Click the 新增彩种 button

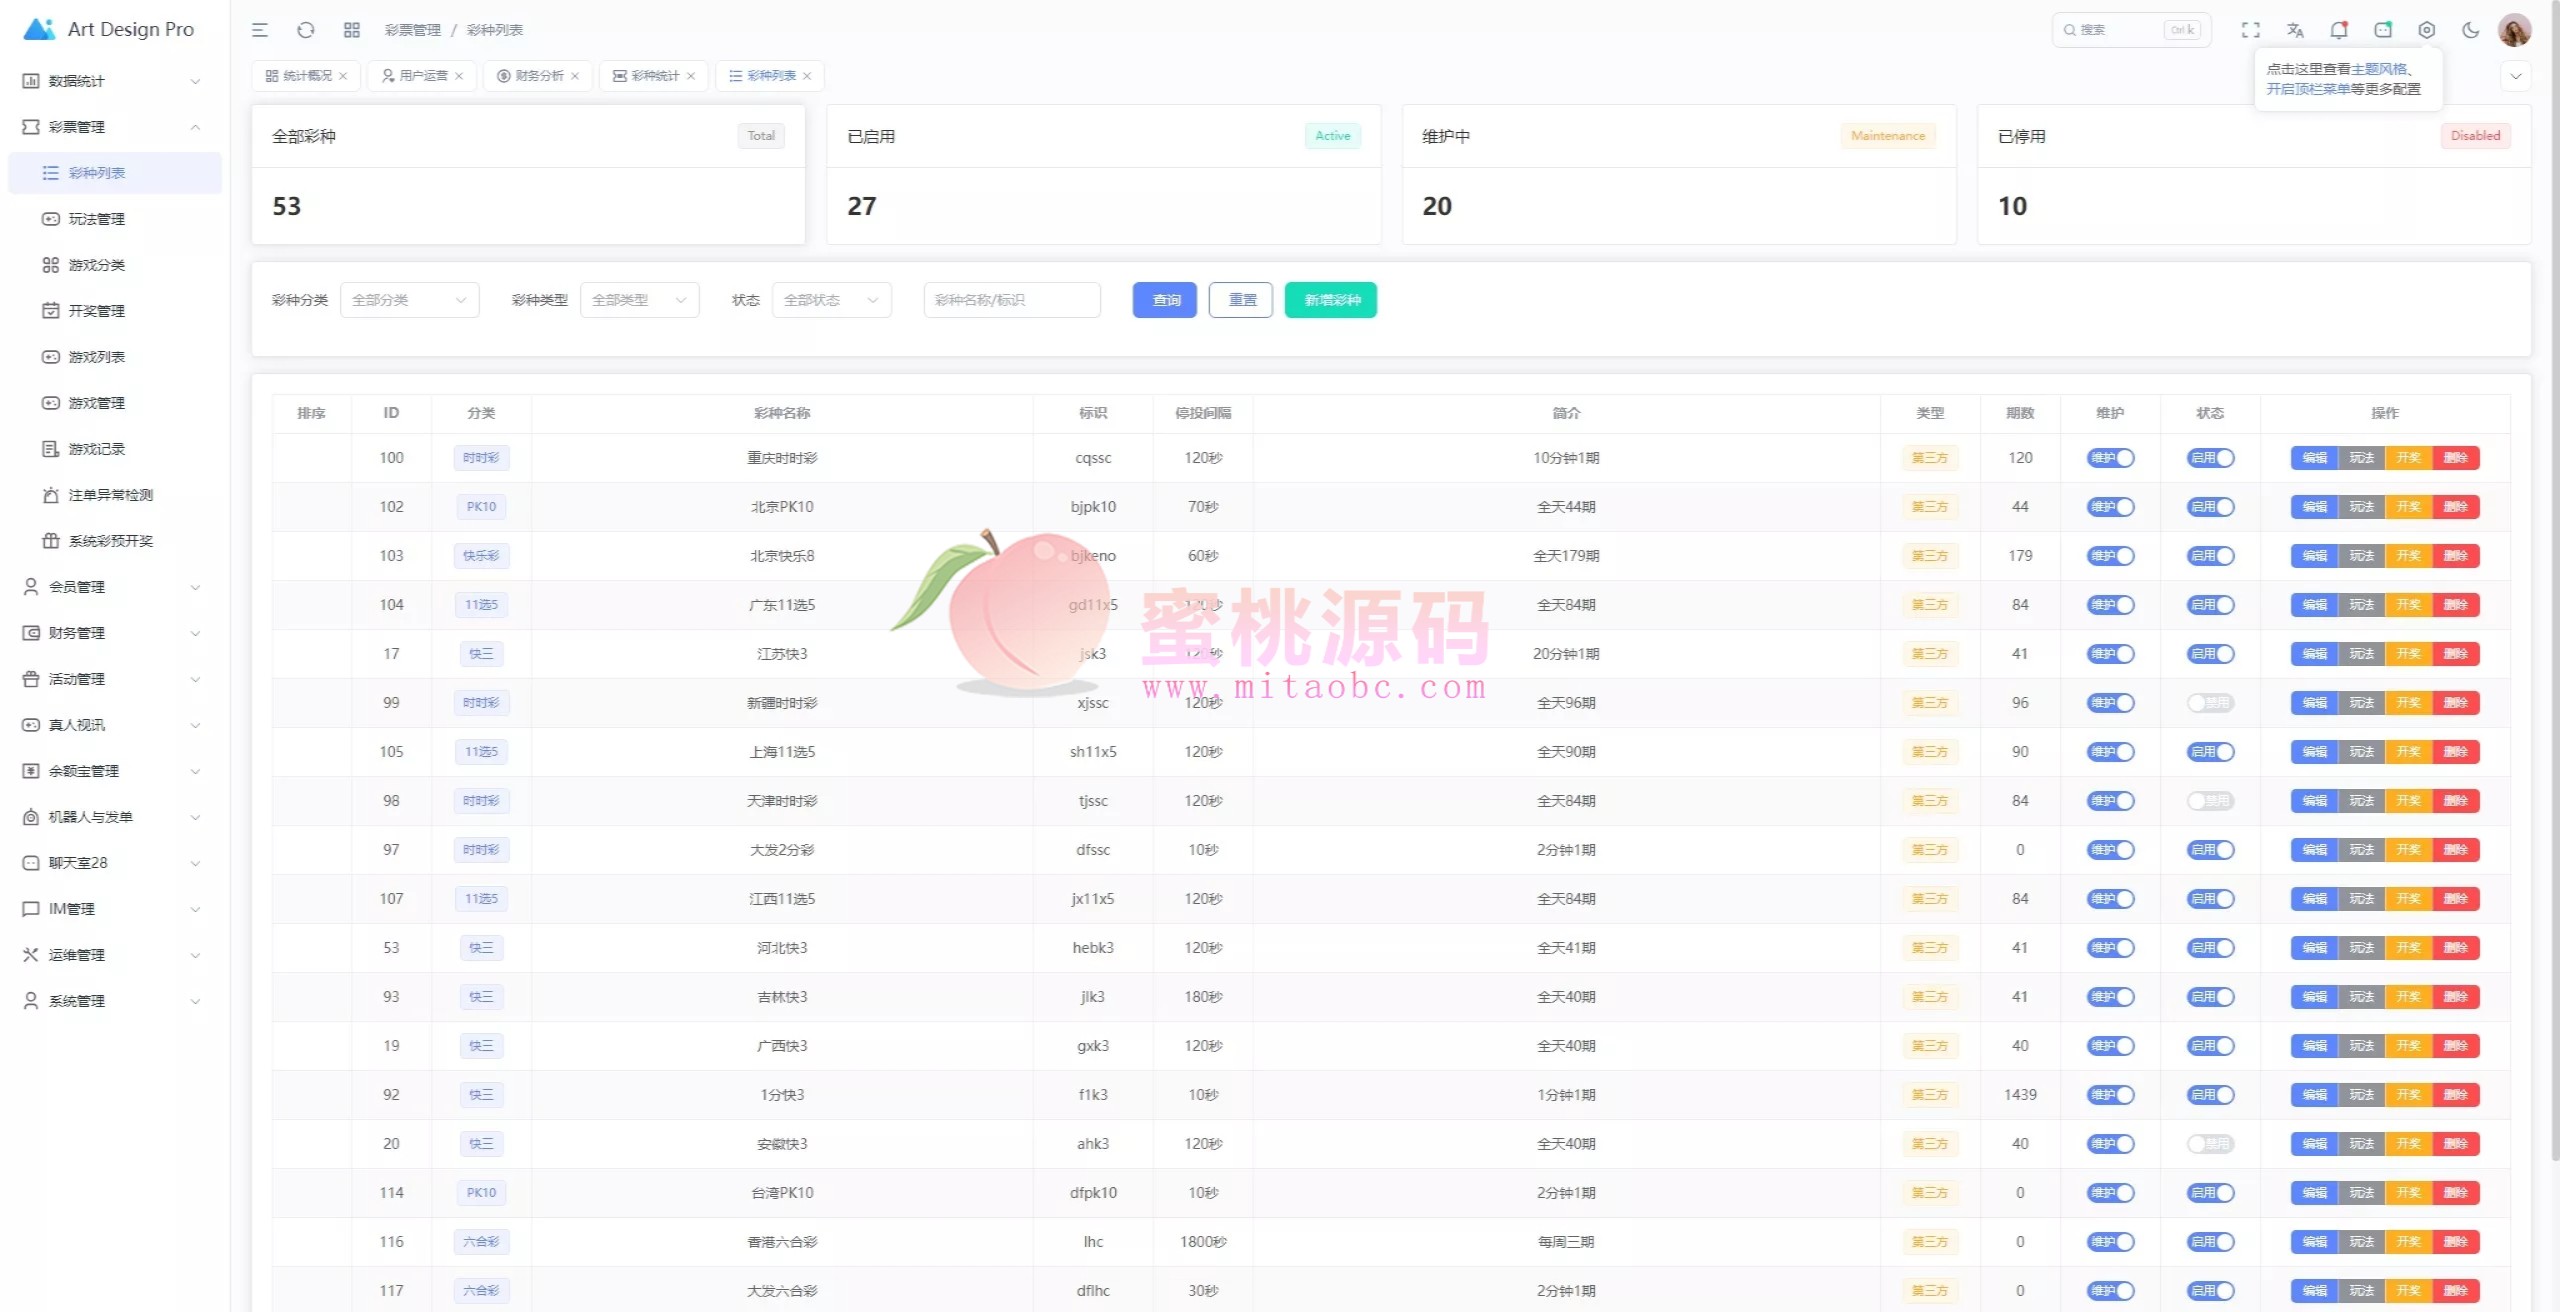coord(1330,300)
